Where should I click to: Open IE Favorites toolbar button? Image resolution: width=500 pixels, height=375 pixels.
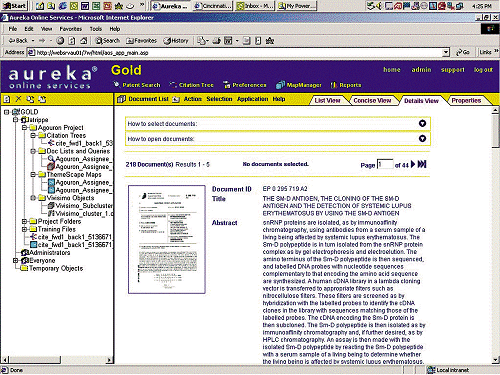point(141,41)
